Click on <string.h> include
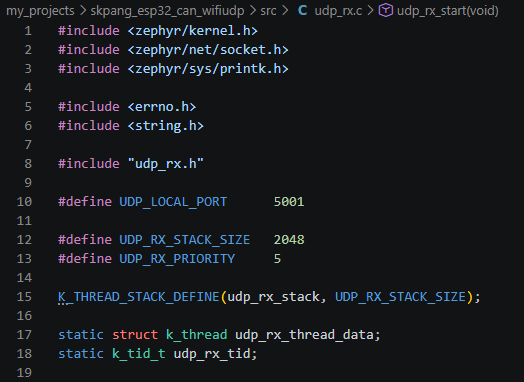This screenshot has width=524, height=382. [166, 126]
